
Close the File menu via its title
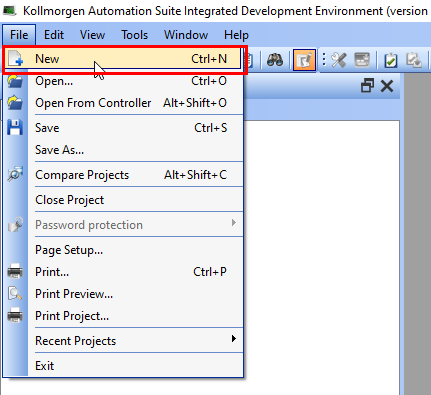point(19,35)
